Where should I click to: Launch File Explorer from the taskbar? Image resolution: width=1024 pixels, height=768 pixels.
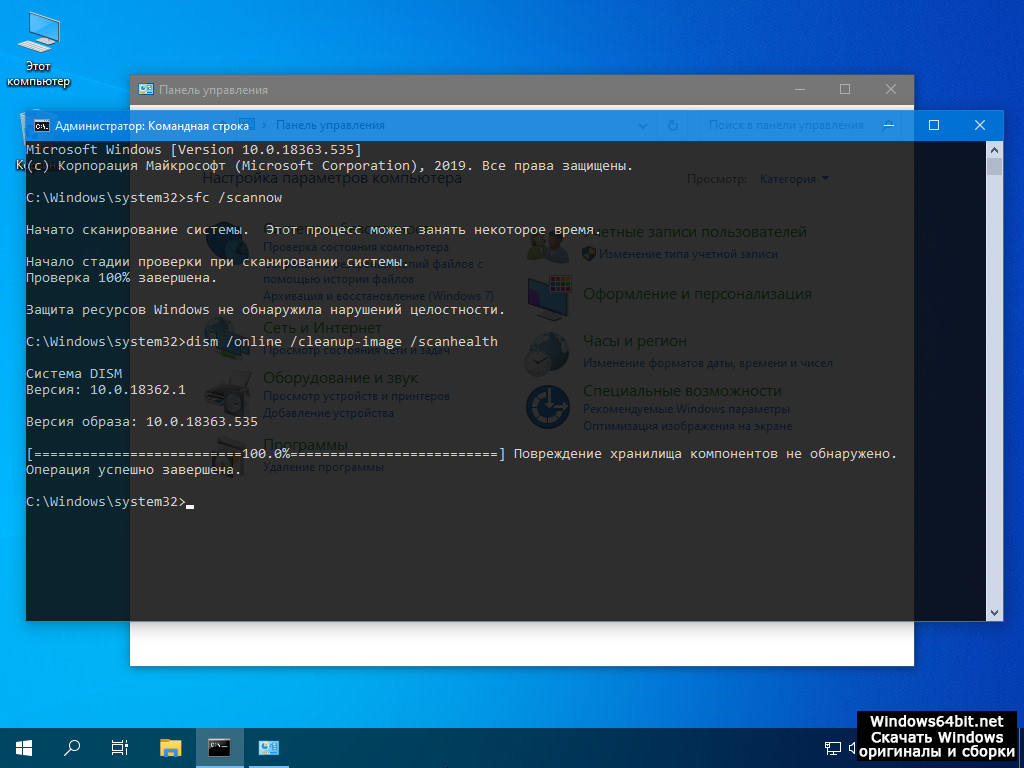coord(171,747)
